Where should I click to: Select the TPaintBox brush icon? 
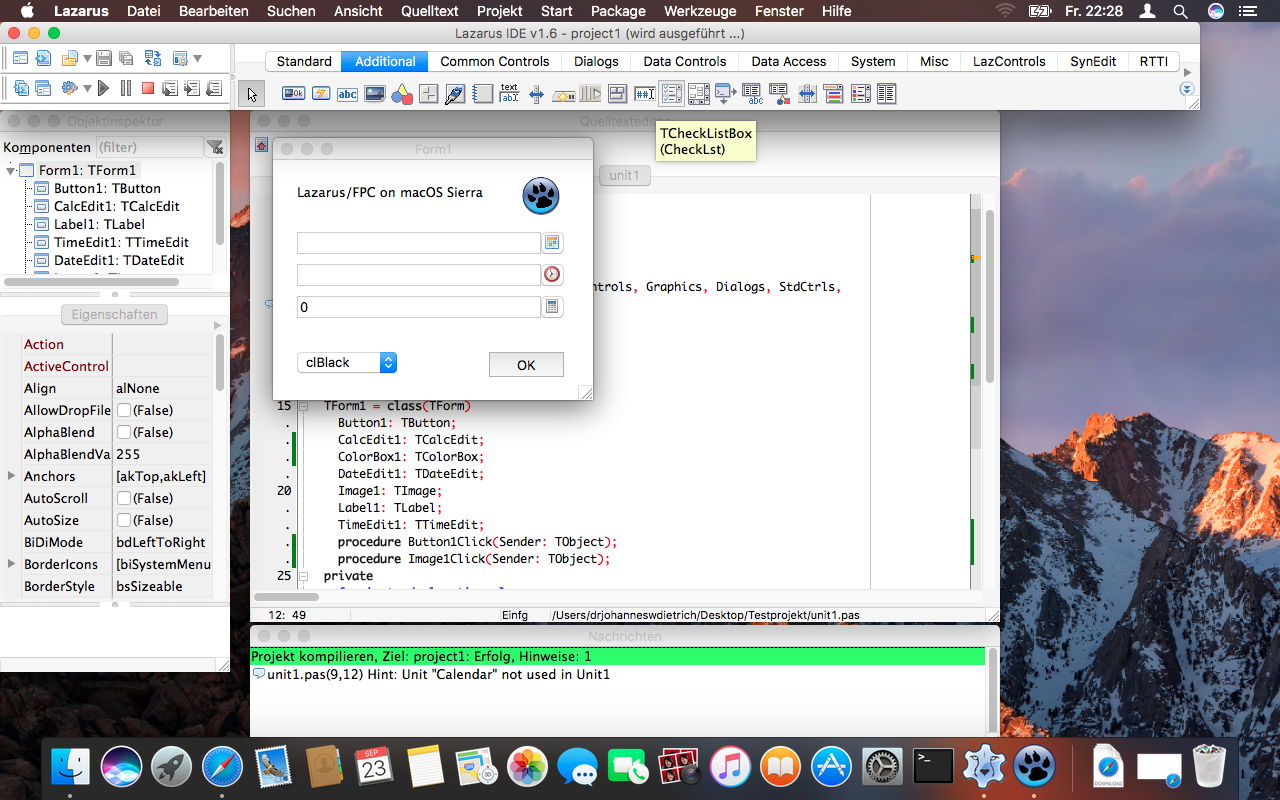click(x=454, y=94)
